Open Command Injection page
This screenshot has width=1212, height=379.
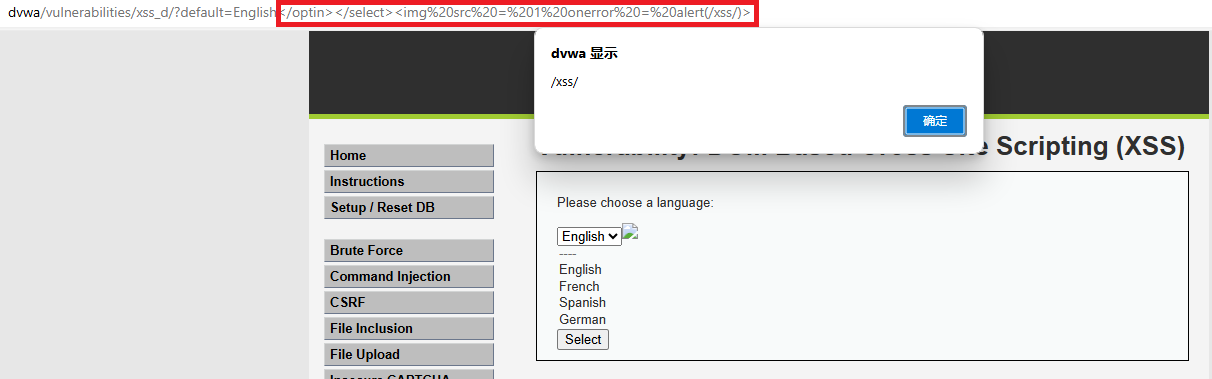[409, 276]
